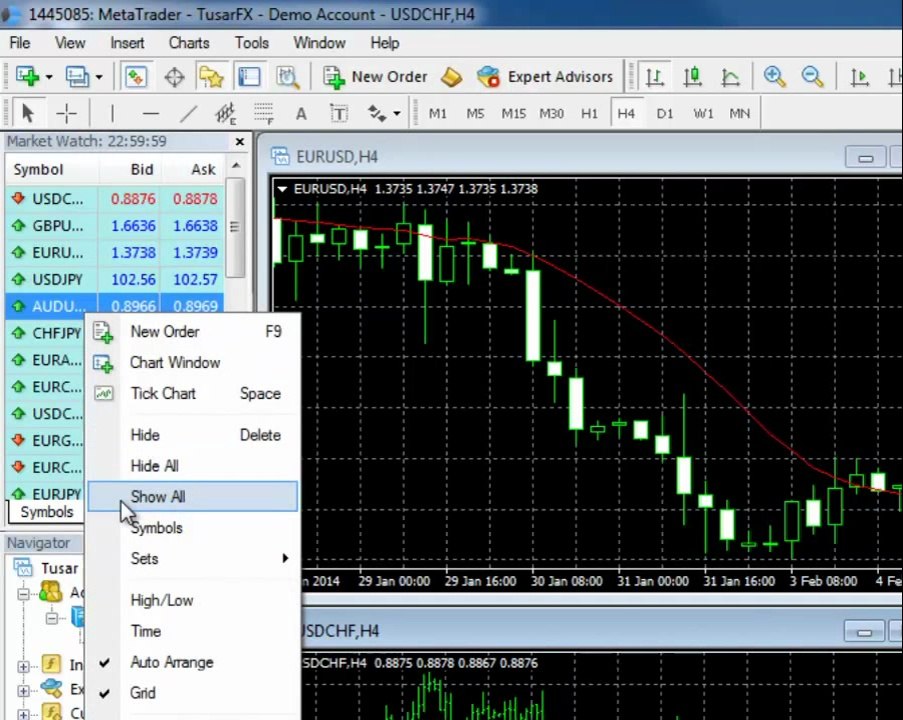
Task: Select the Crosshair tool
Action: pyautogui.click(x=66, y=113)
